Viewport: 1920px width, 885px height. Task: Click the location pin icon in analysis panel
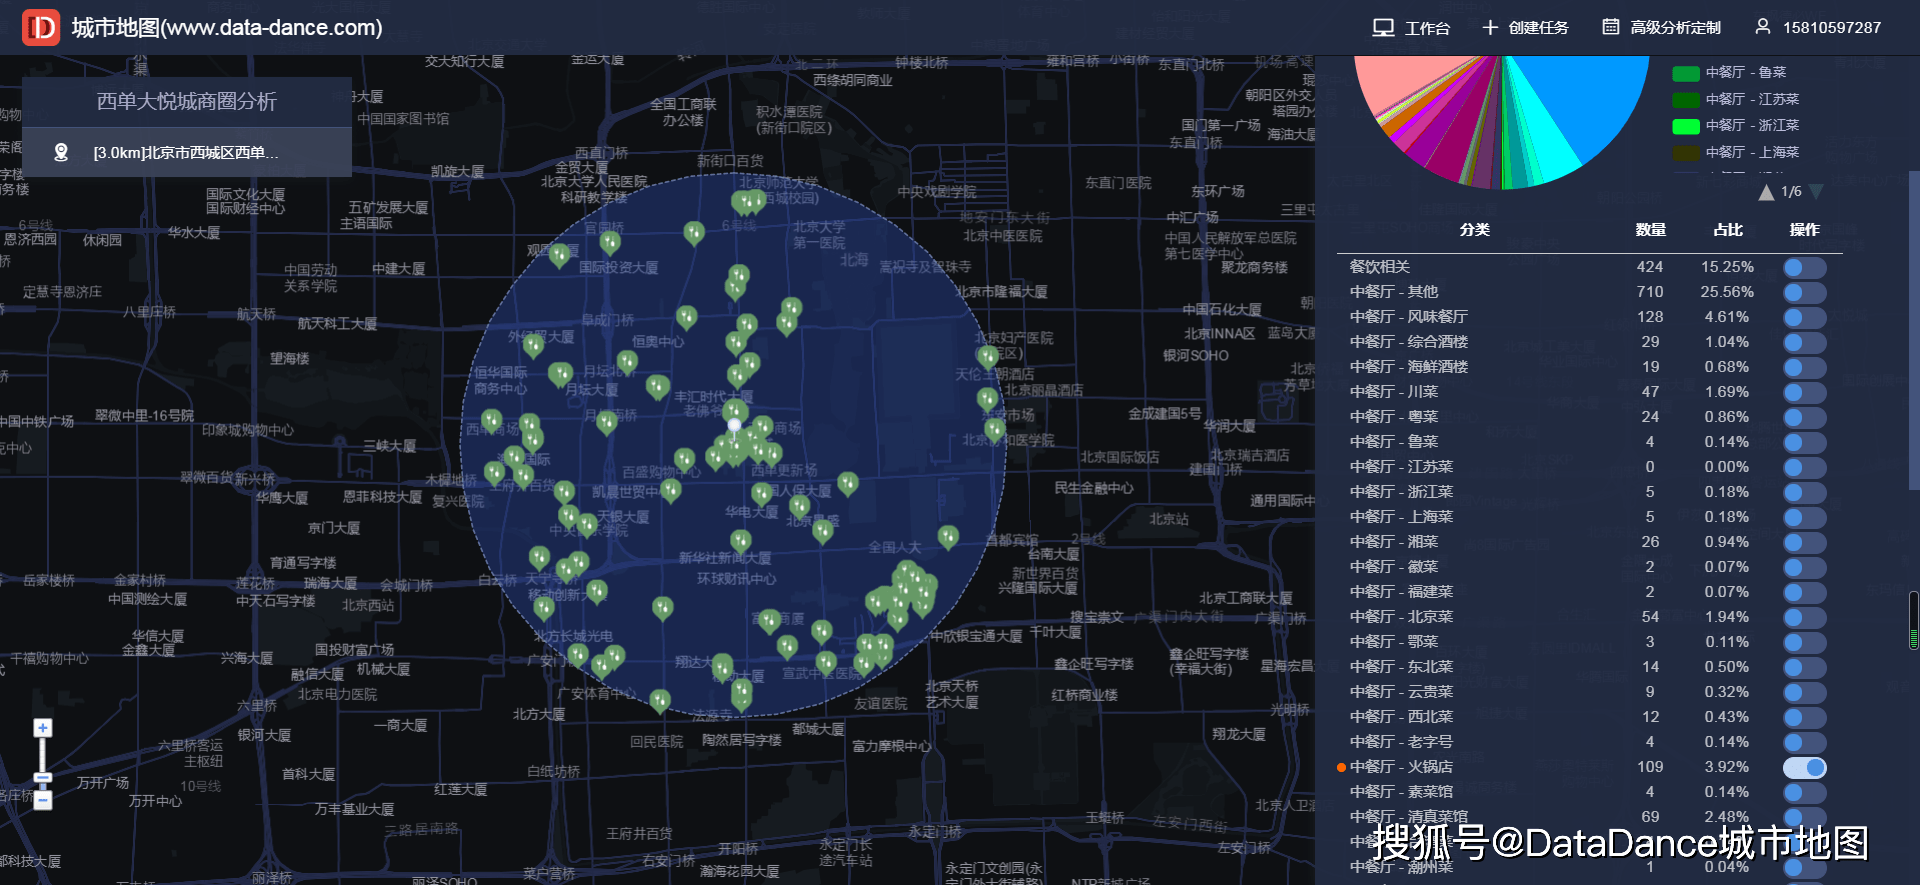pyautogui.click(x=61, y=152)
